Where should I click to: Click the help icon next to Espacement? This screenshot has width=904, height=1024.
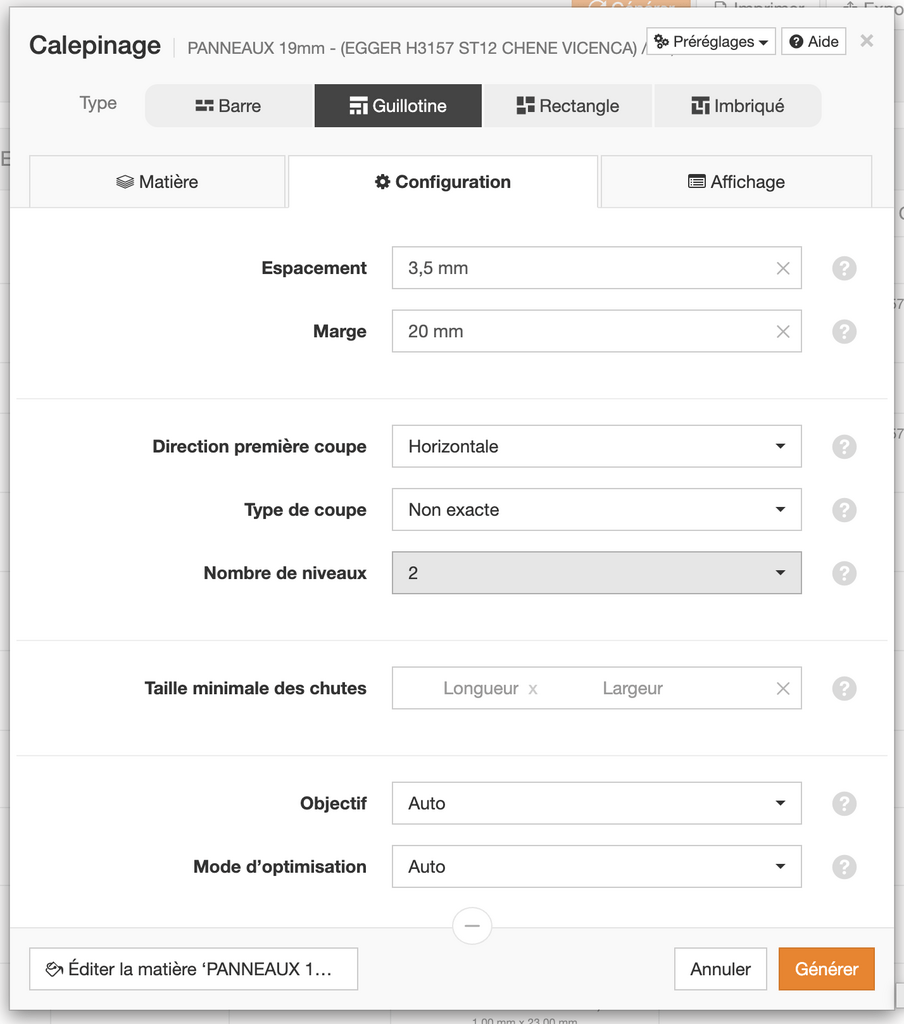(844, 268)
